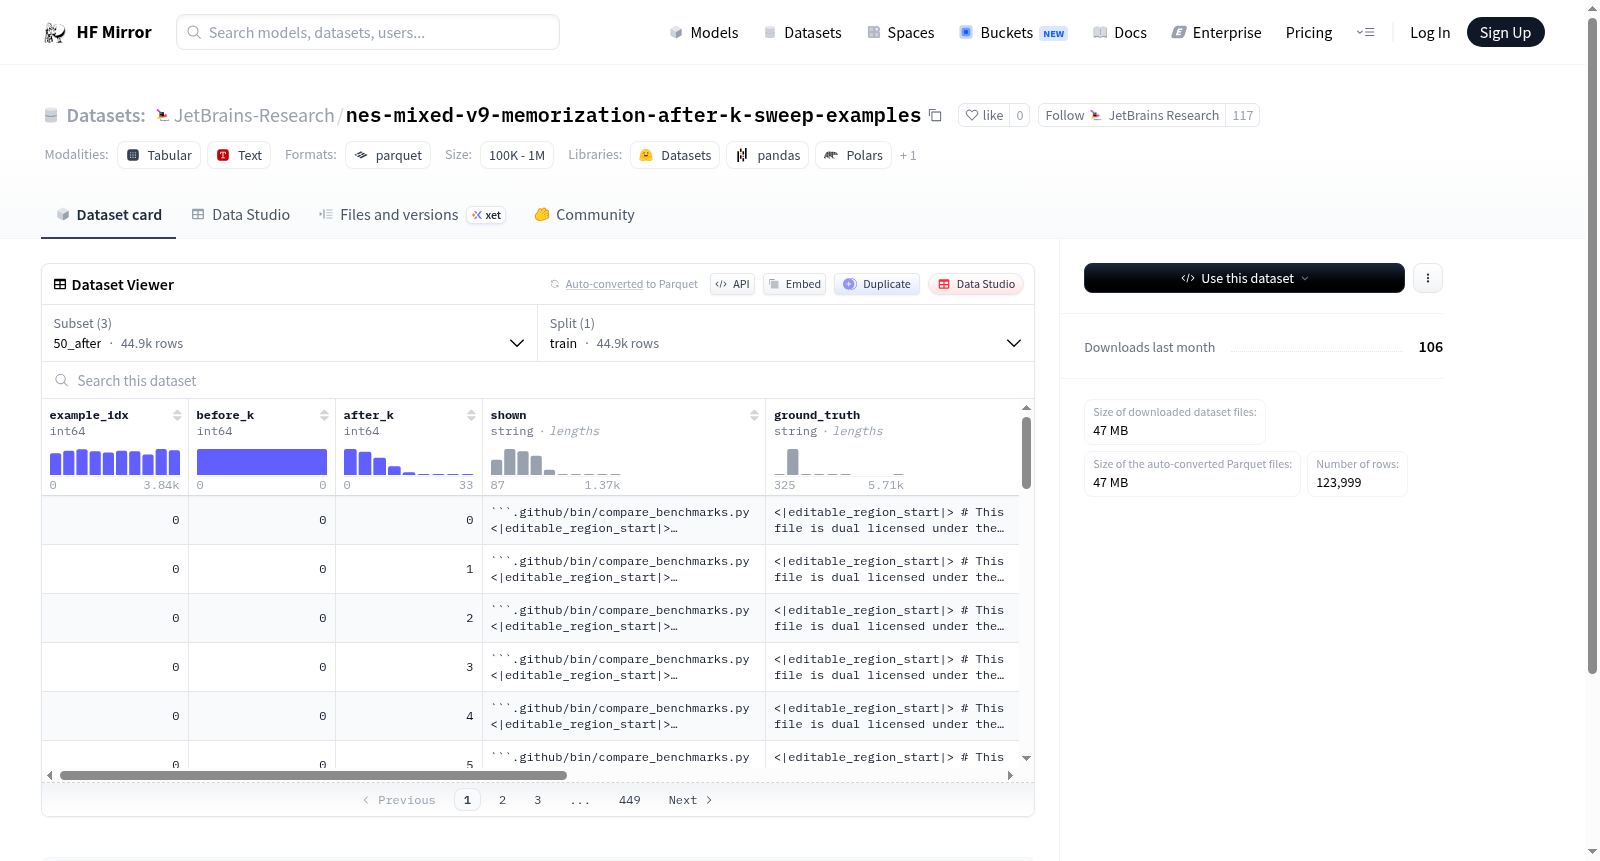
Task: Open the Dataset card tab
Action: [x=109, y=215]
